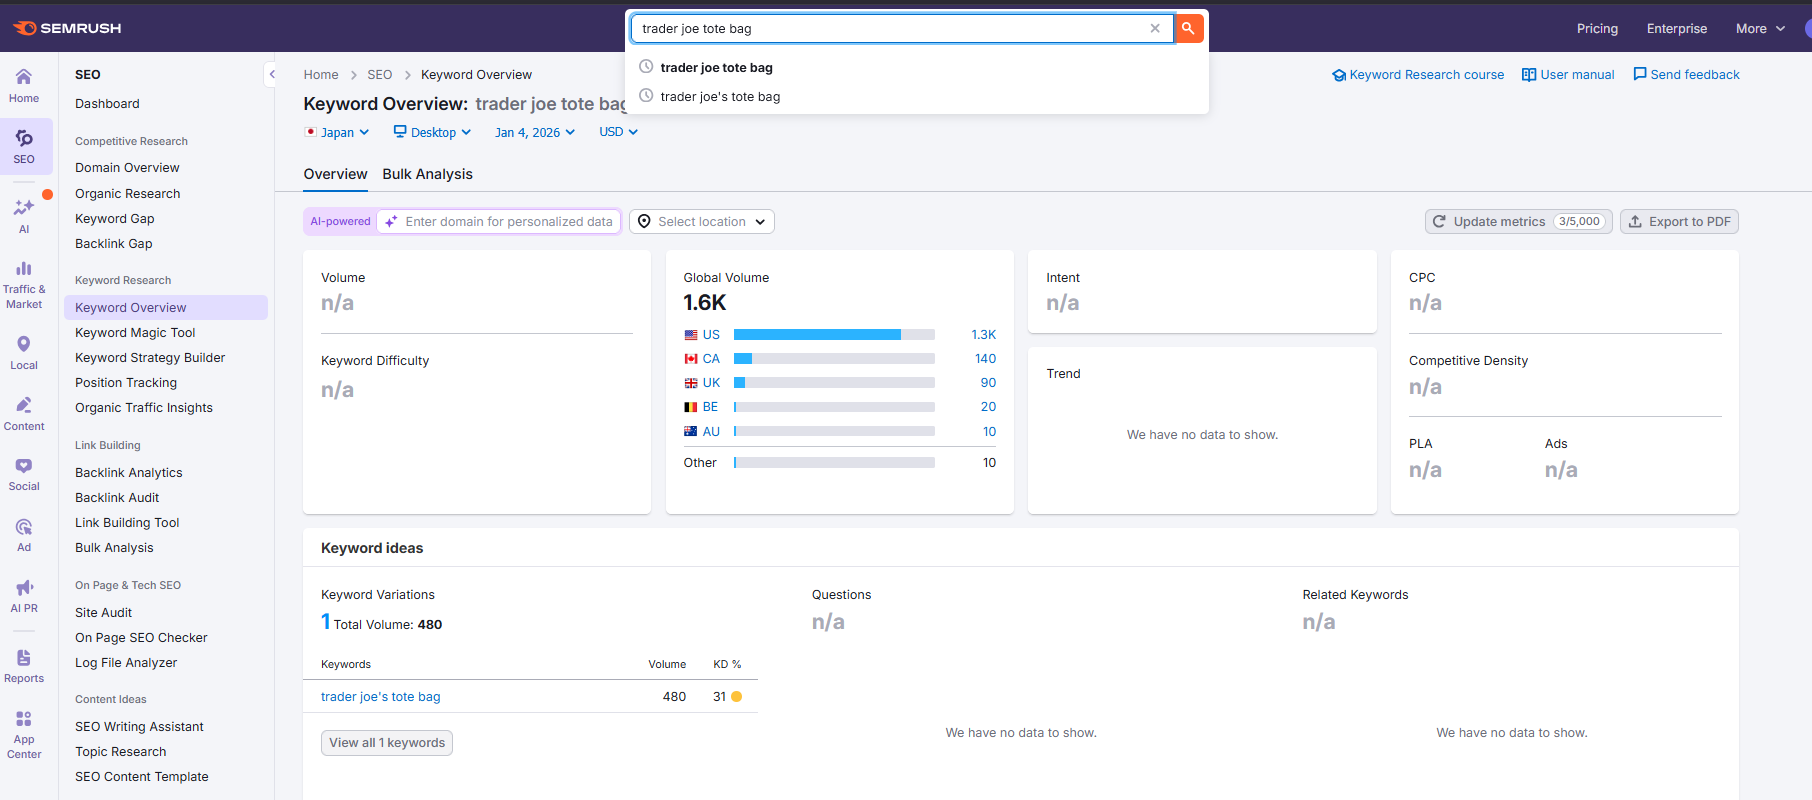Click the orange search button
The image size is (1812, 800).
click(1188, 28)
